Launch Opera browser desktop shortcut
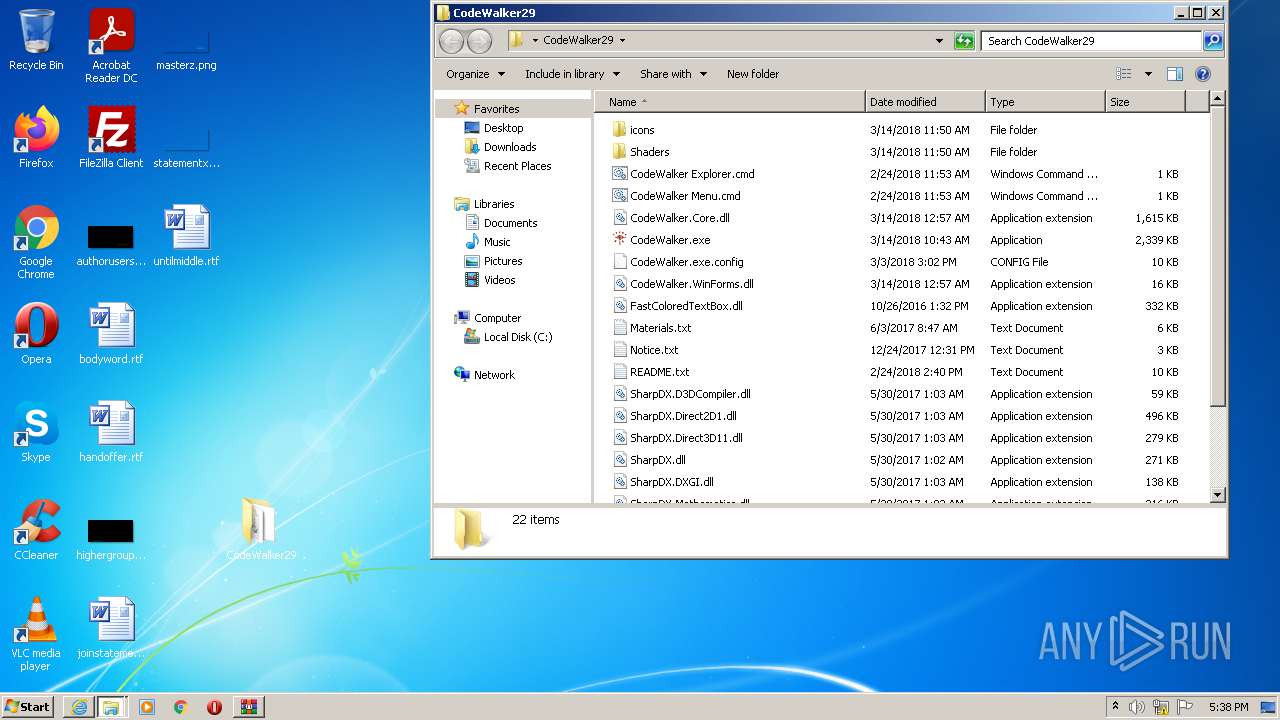 tap(36, 334)
